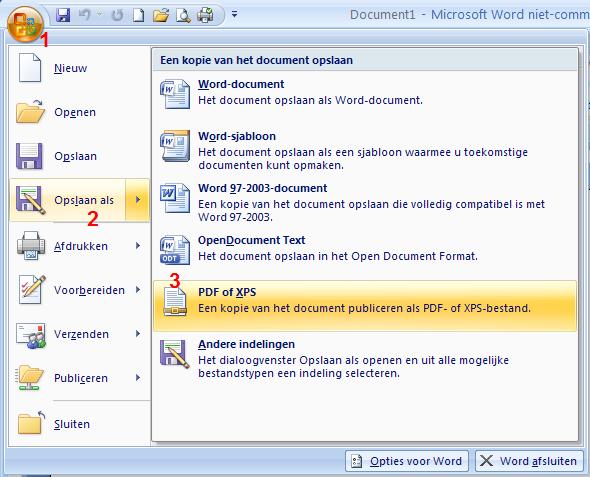Viewport: 590px width, 477px height.
Task: Click description text ending 'Word 97-2003.'
Action: [x=235, y=217]
